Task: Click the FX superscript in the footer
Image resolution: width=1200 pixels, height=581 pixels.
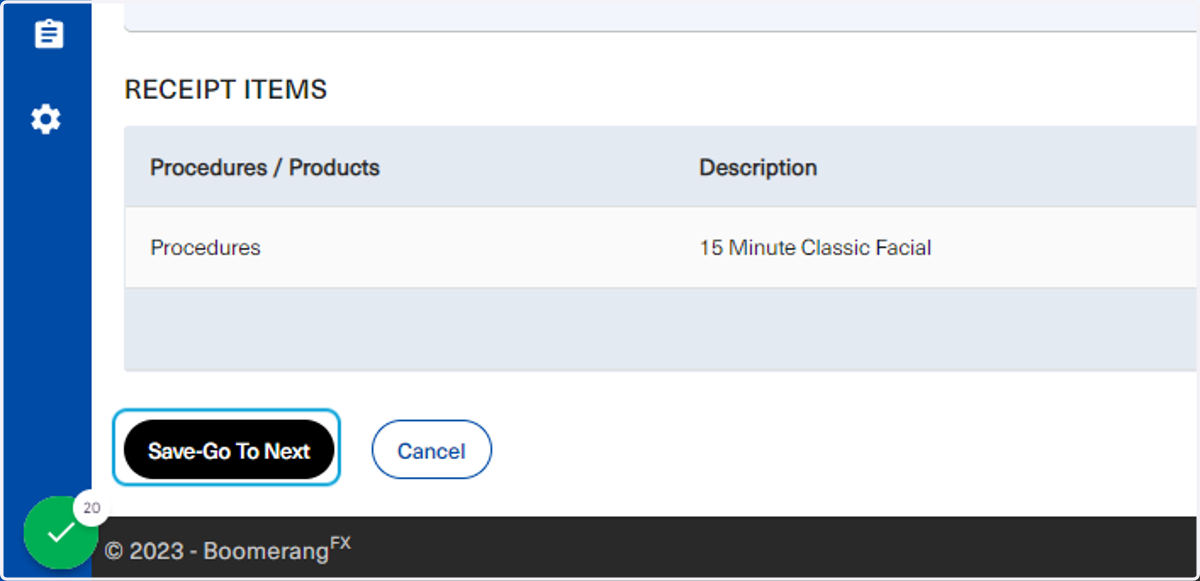Action: click(341, 543)
